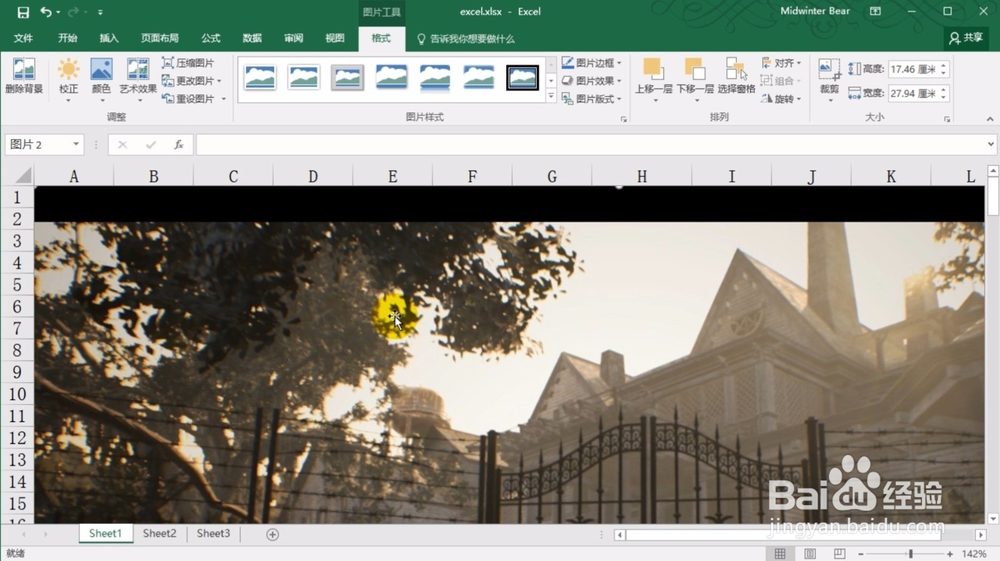Expand the Name Box dropdown arrow
1000x561 pixels.
click(x=76, y=144)
